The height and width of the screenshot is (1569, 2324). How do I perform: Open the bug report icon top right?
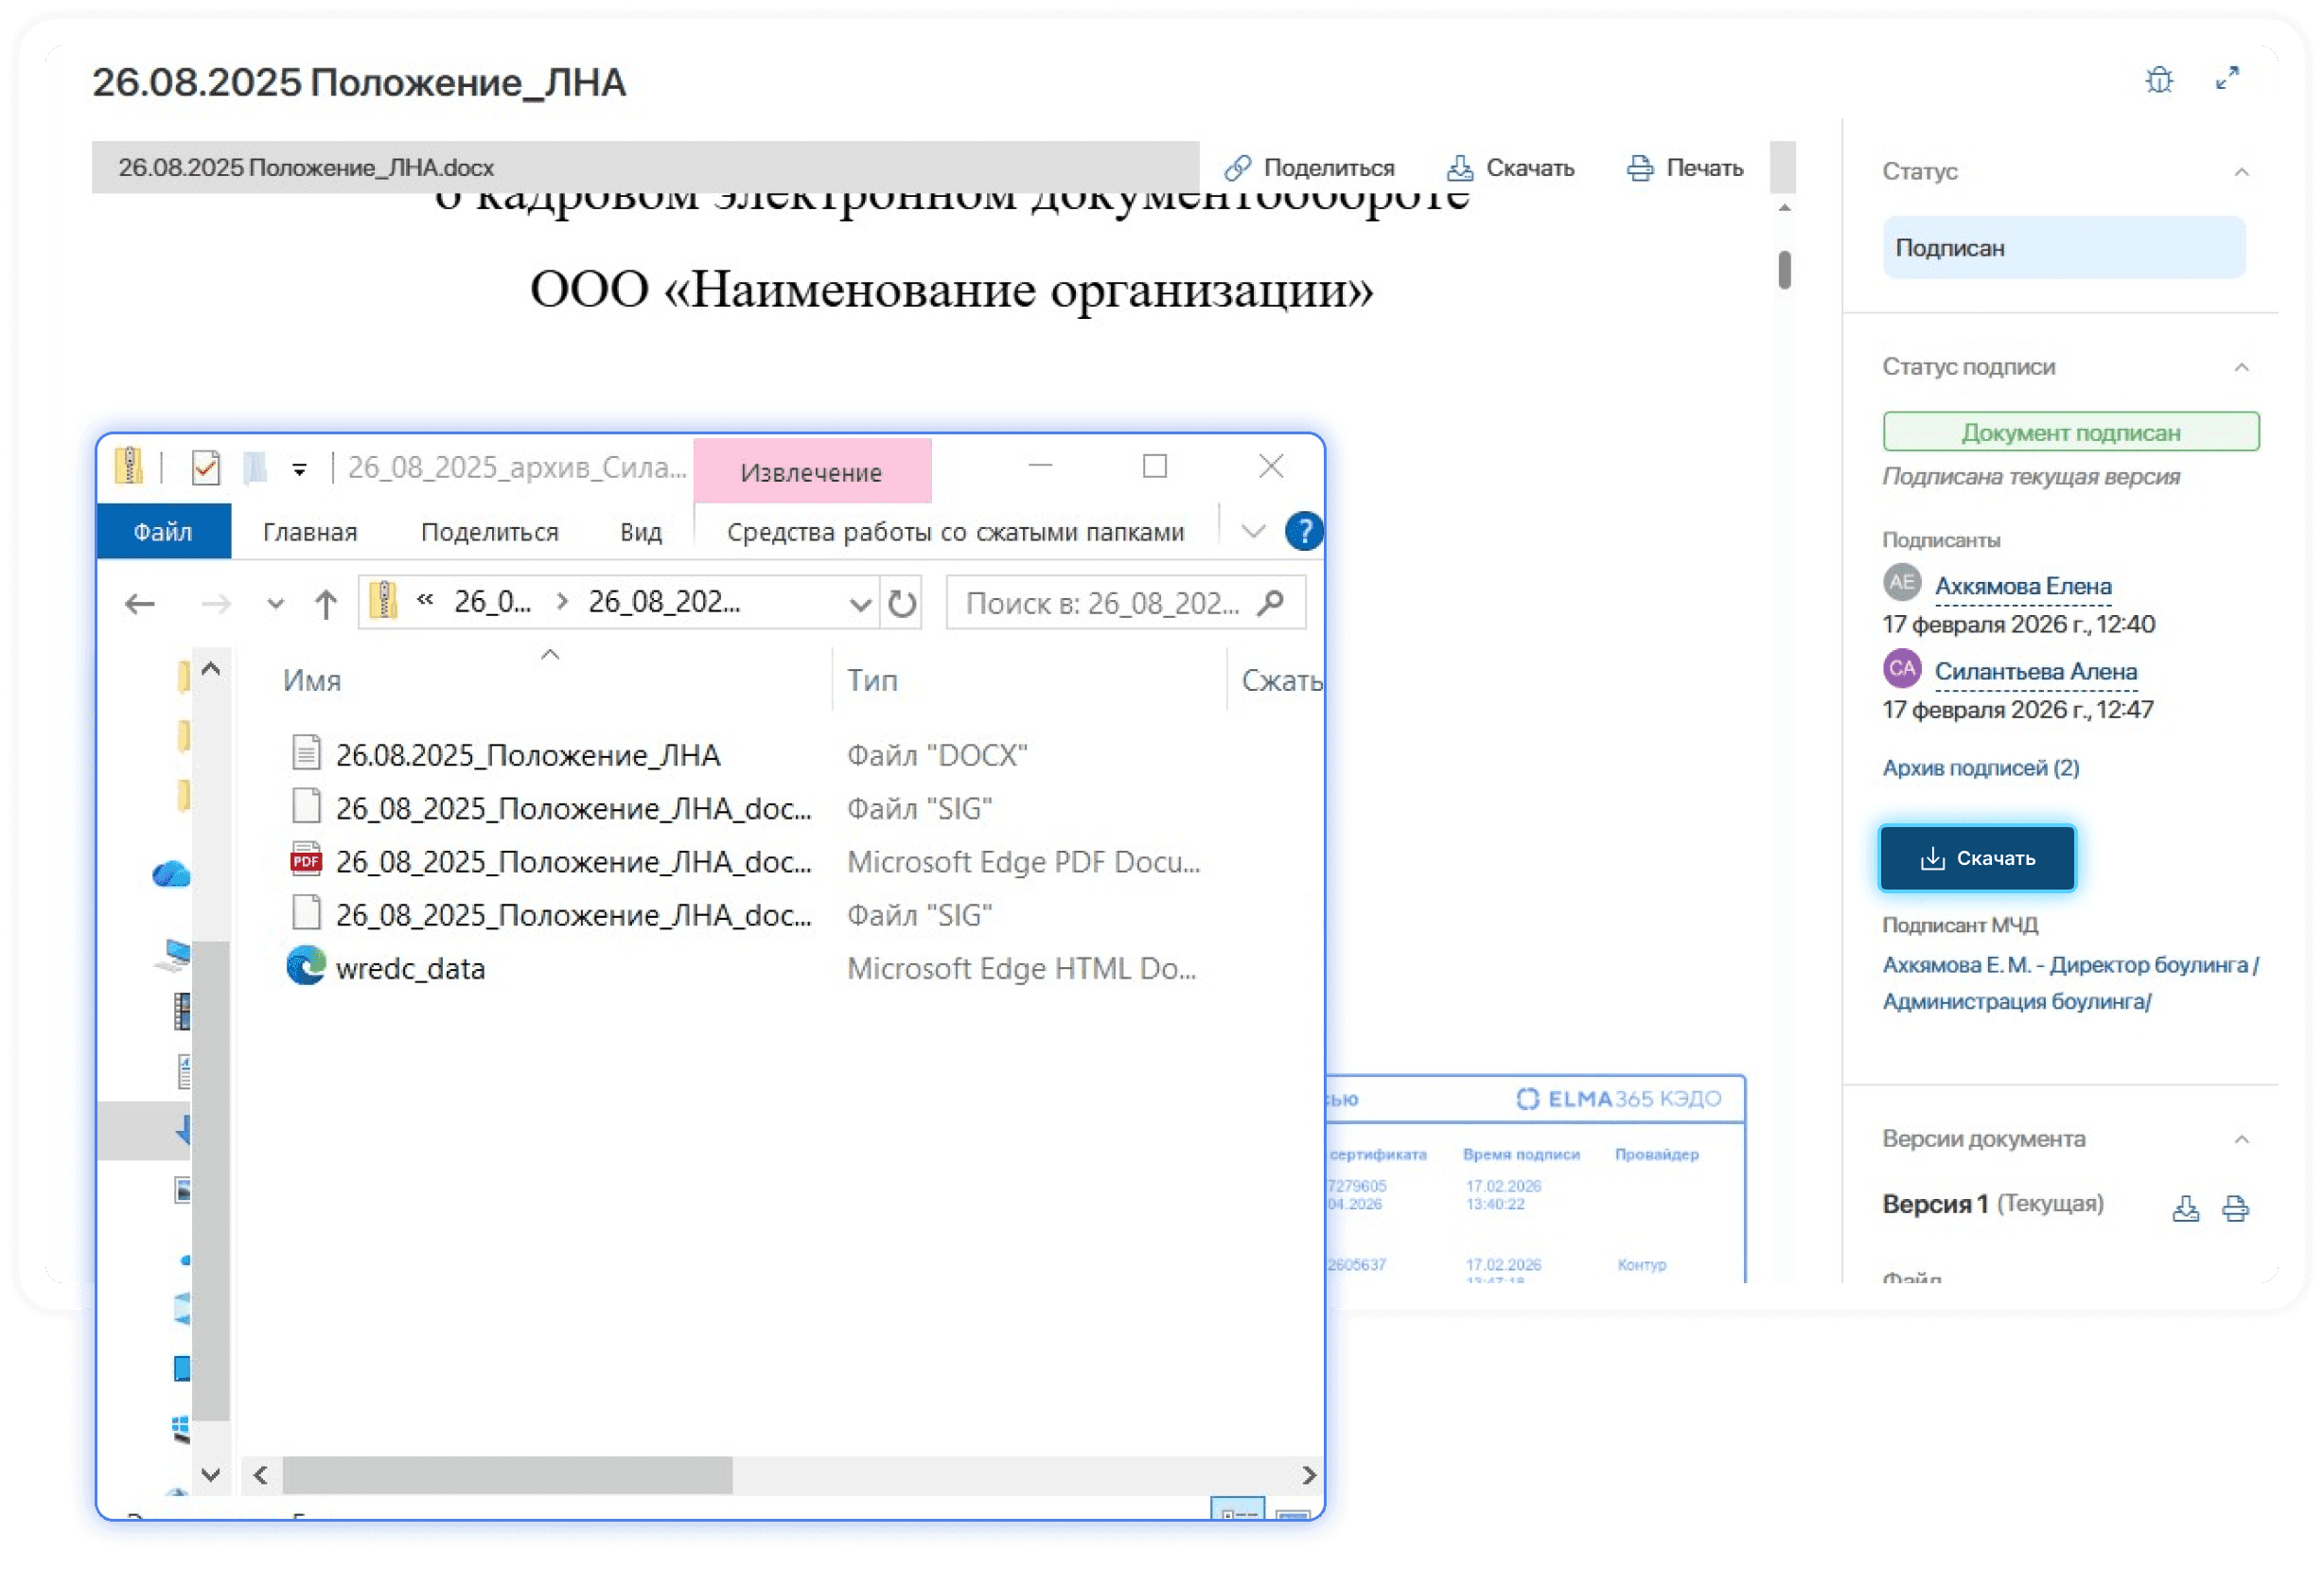2160,80
